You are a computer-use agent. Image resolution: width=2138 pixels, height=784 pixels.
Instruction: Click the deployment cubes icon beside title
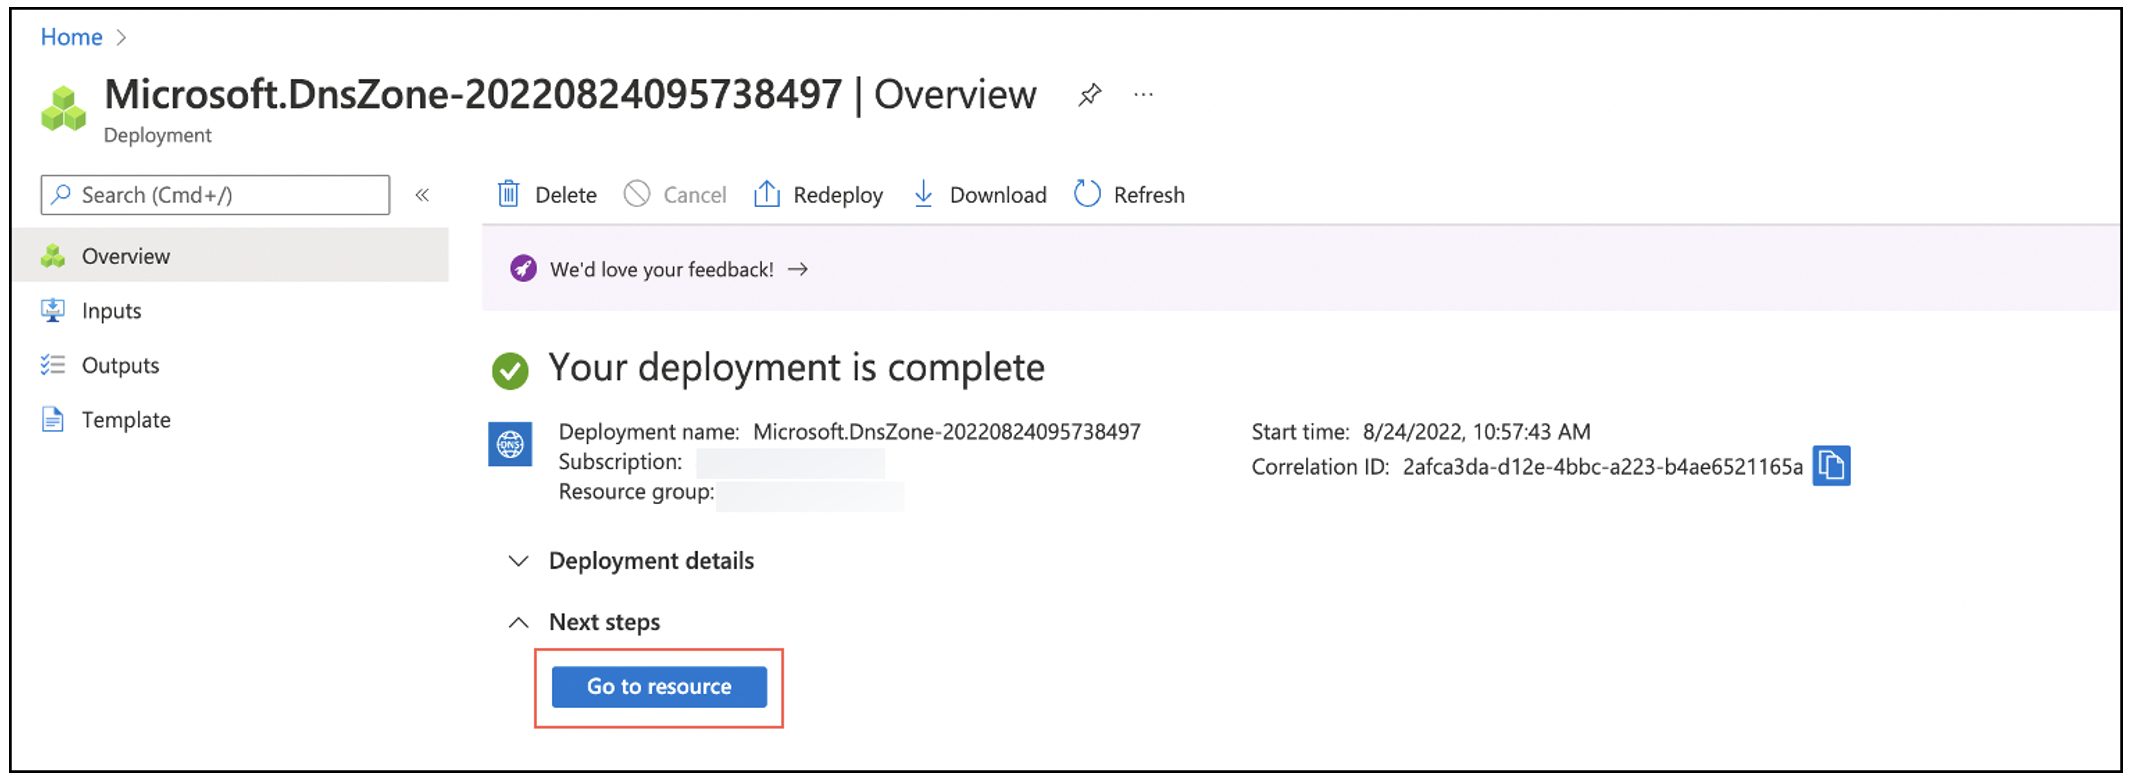tap(63, 108)
